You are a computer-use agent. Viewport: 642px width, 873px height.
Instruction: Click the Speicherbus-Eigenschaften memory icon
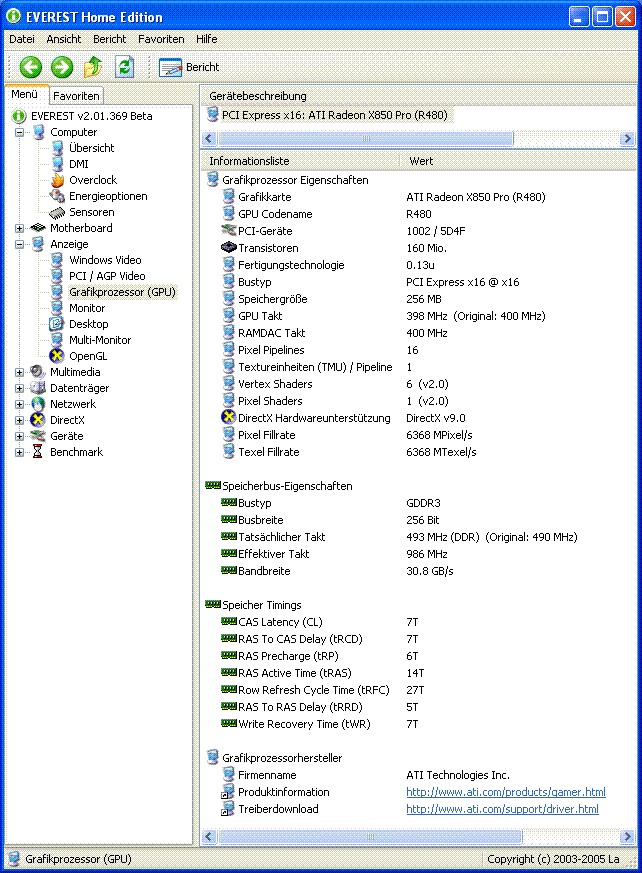click(213, 485)
